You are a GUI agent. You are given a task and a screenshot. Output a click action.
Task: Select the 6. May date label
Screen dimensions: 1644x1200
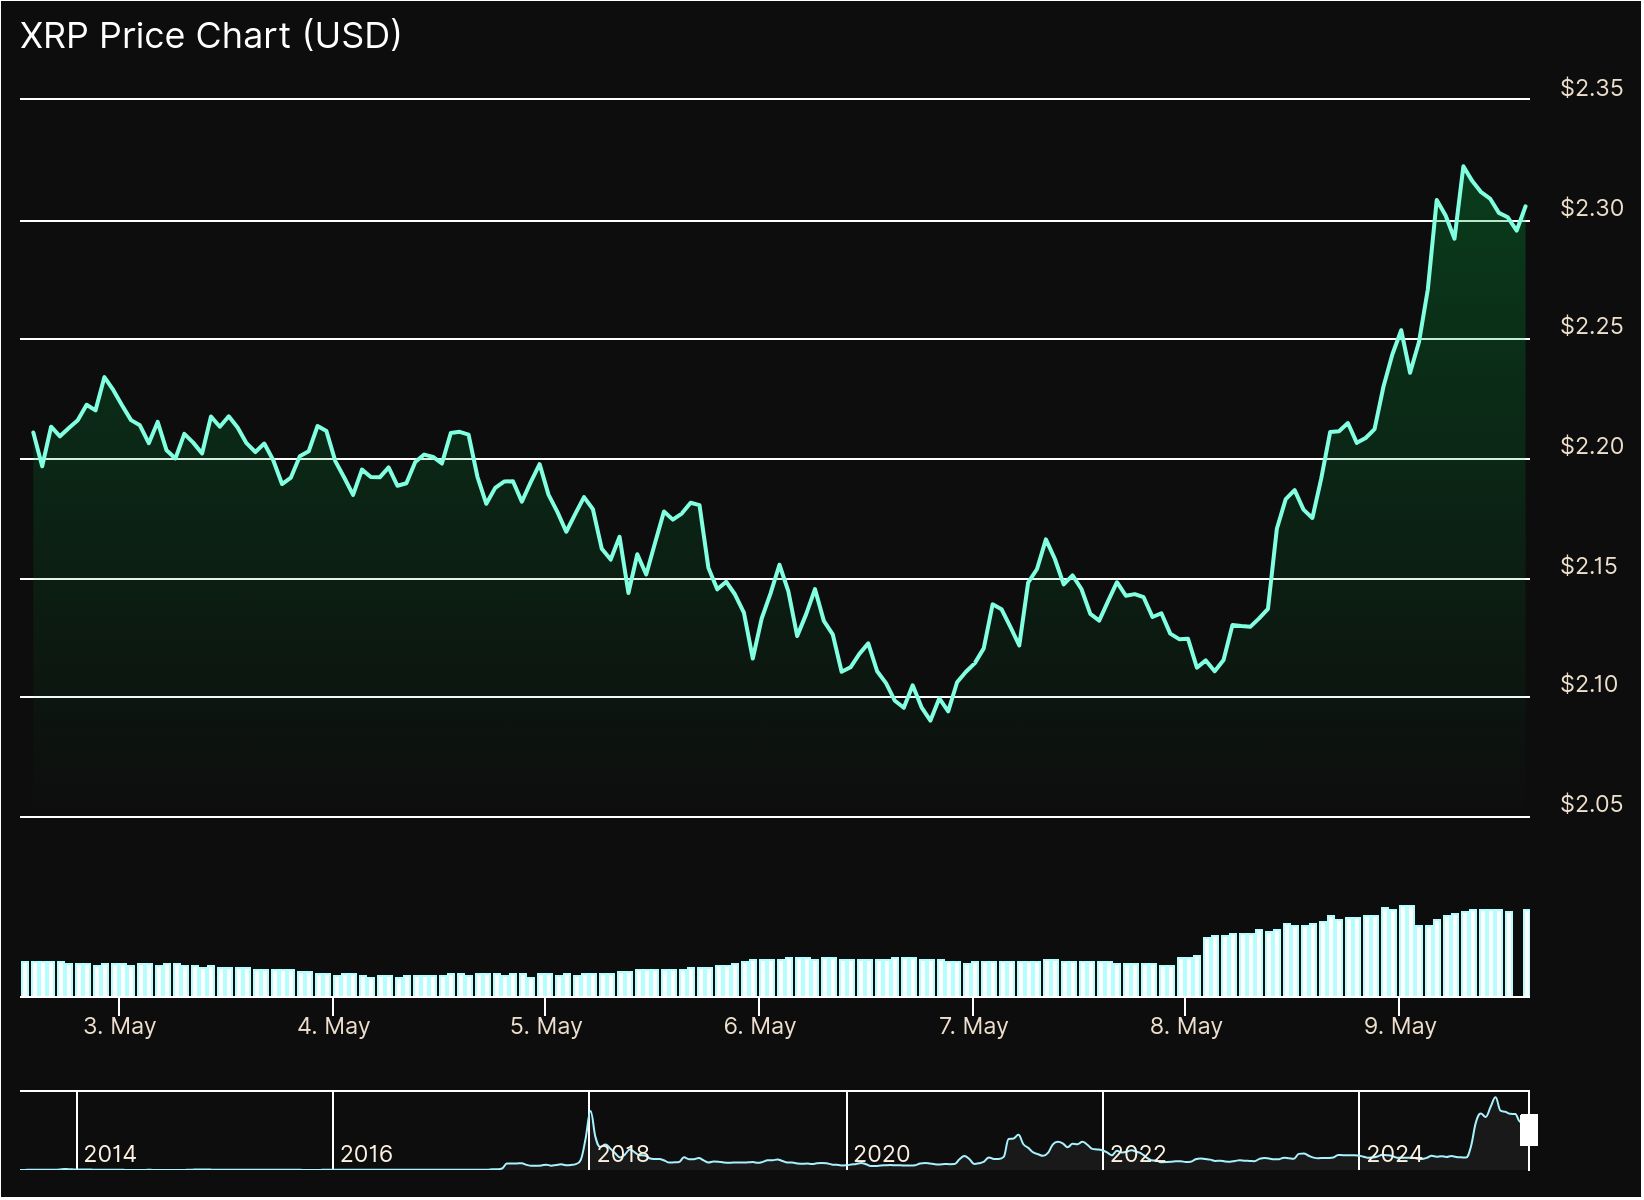point(760,1026)
